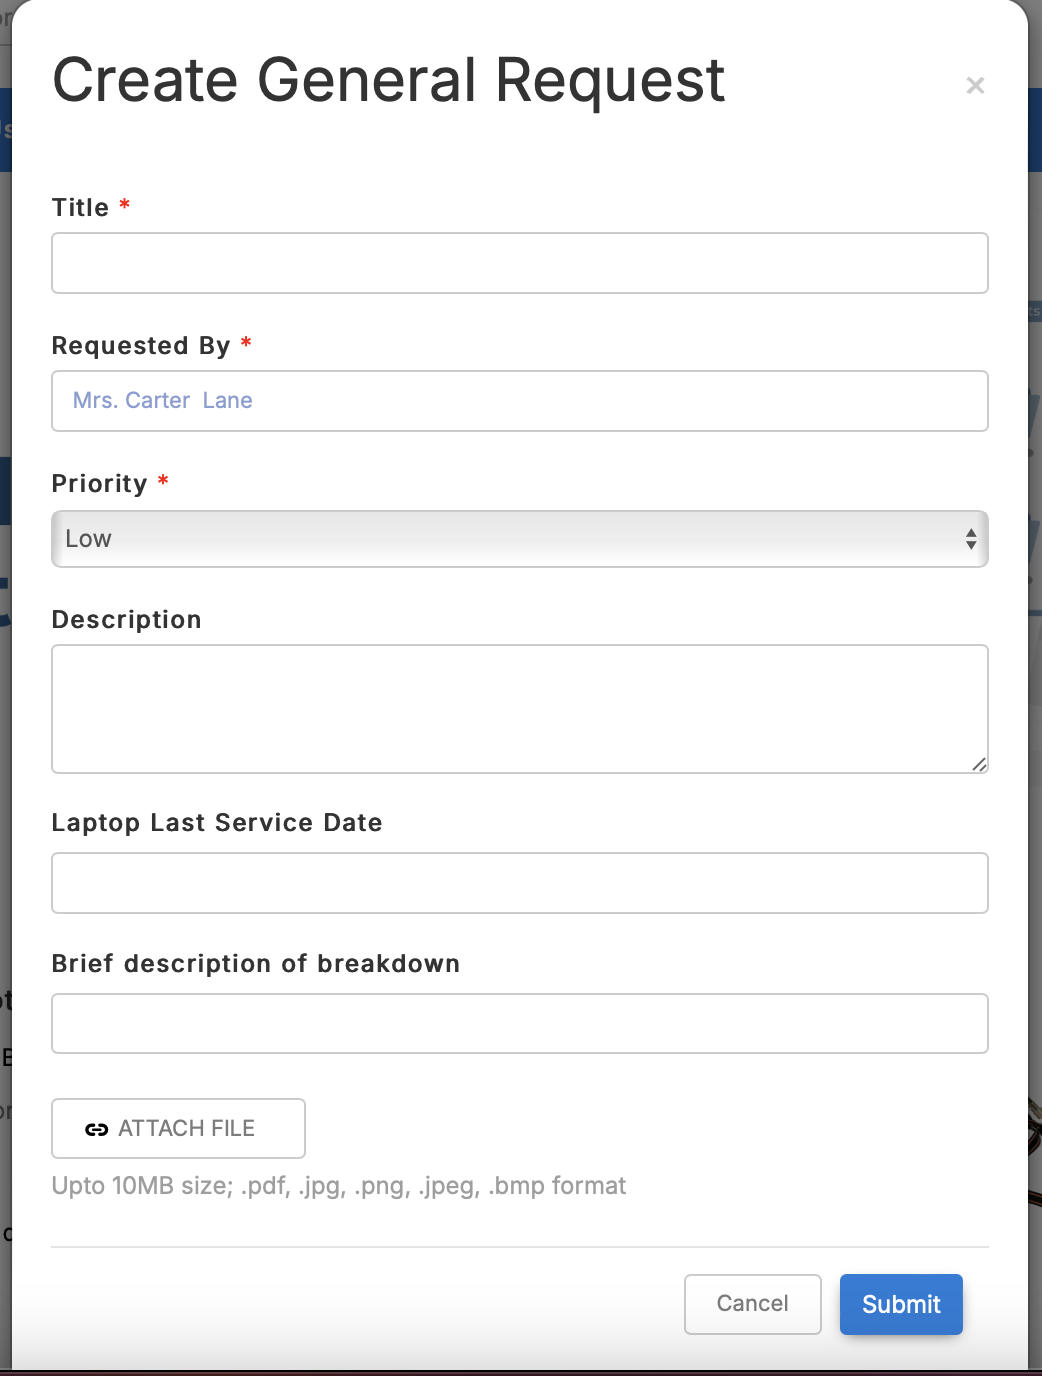Click the Description textarea resize handle
Screen dimensions: 1042x1376
(978, 764)
